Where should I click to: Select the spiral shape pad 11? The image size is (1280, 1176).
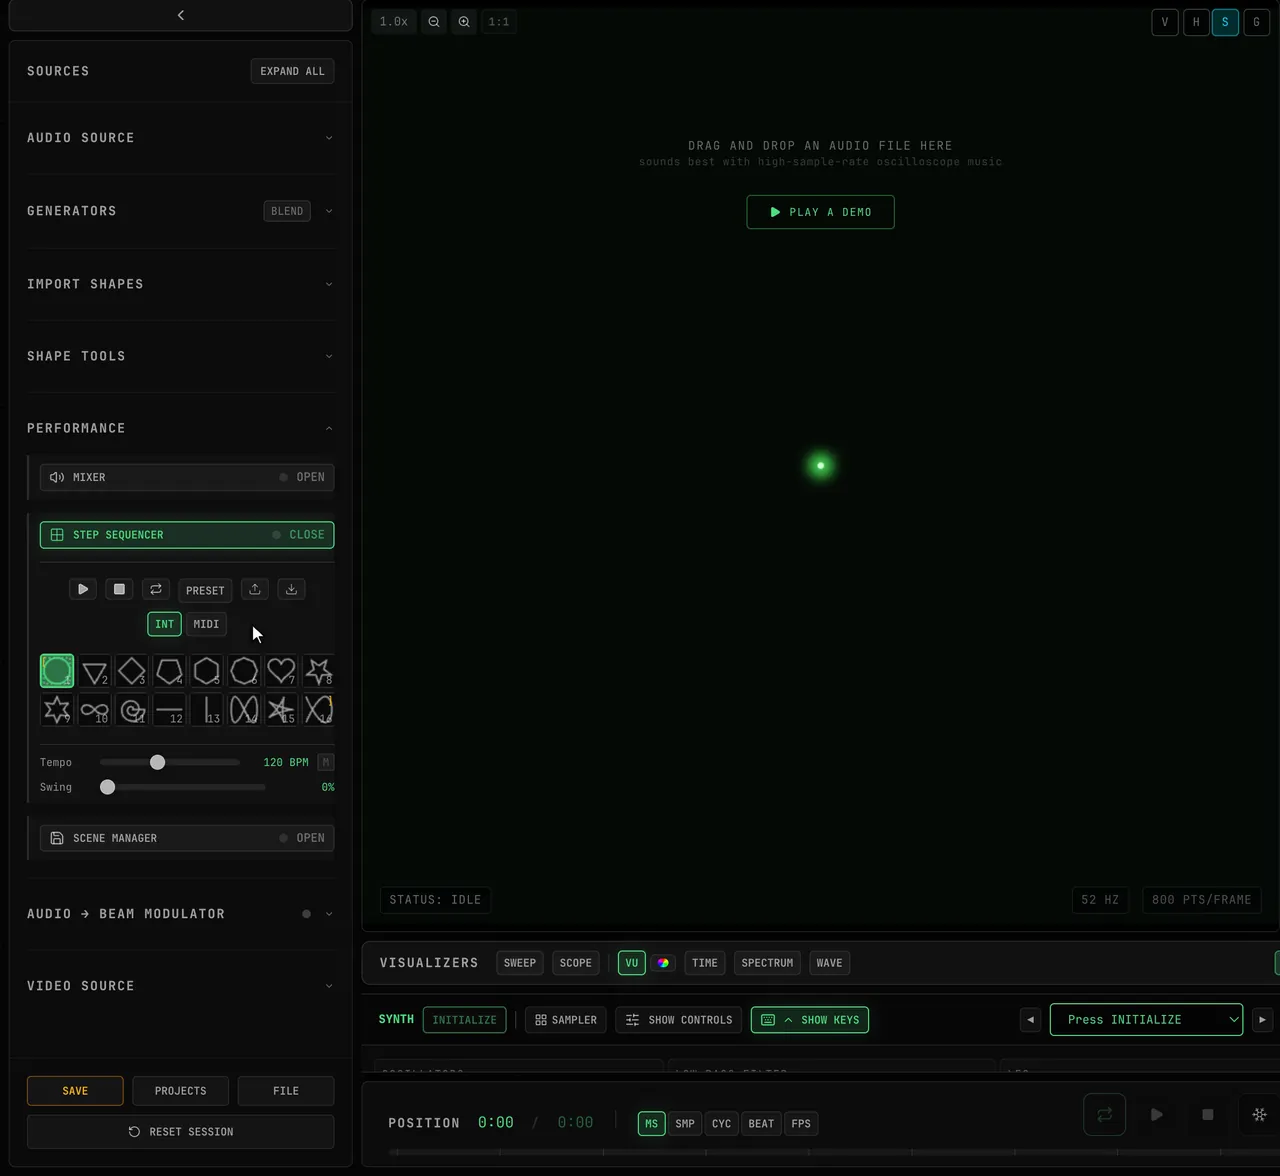tap(132, 710)
